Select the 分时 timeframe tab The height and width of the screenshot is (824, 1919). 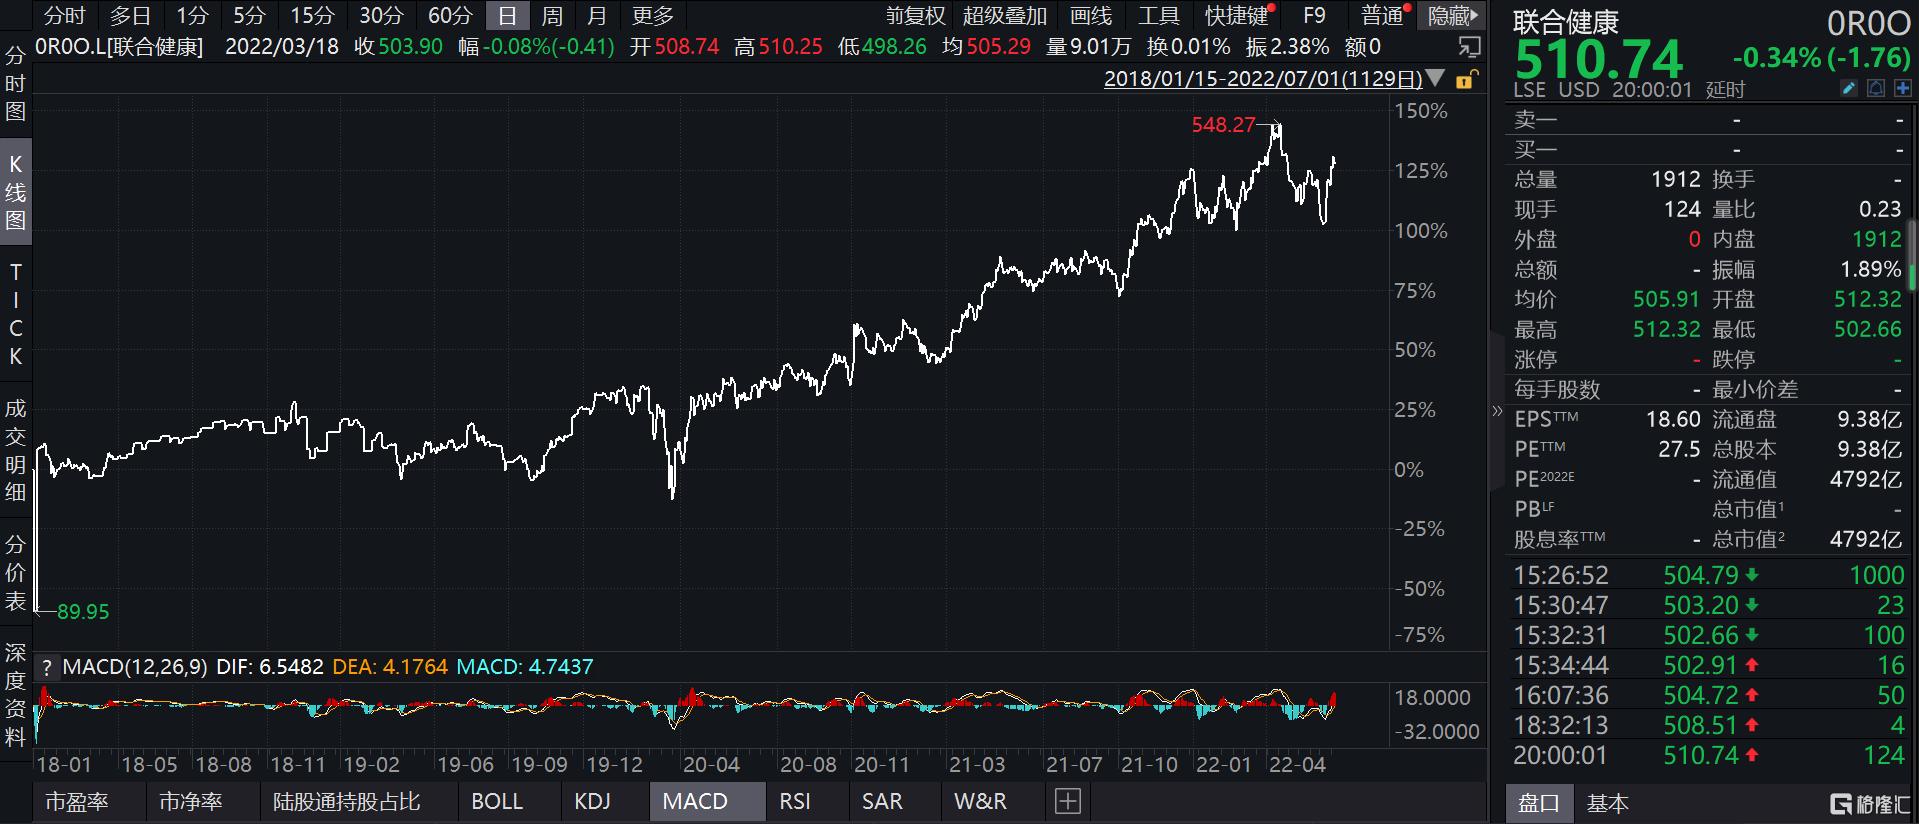[65, 15]
